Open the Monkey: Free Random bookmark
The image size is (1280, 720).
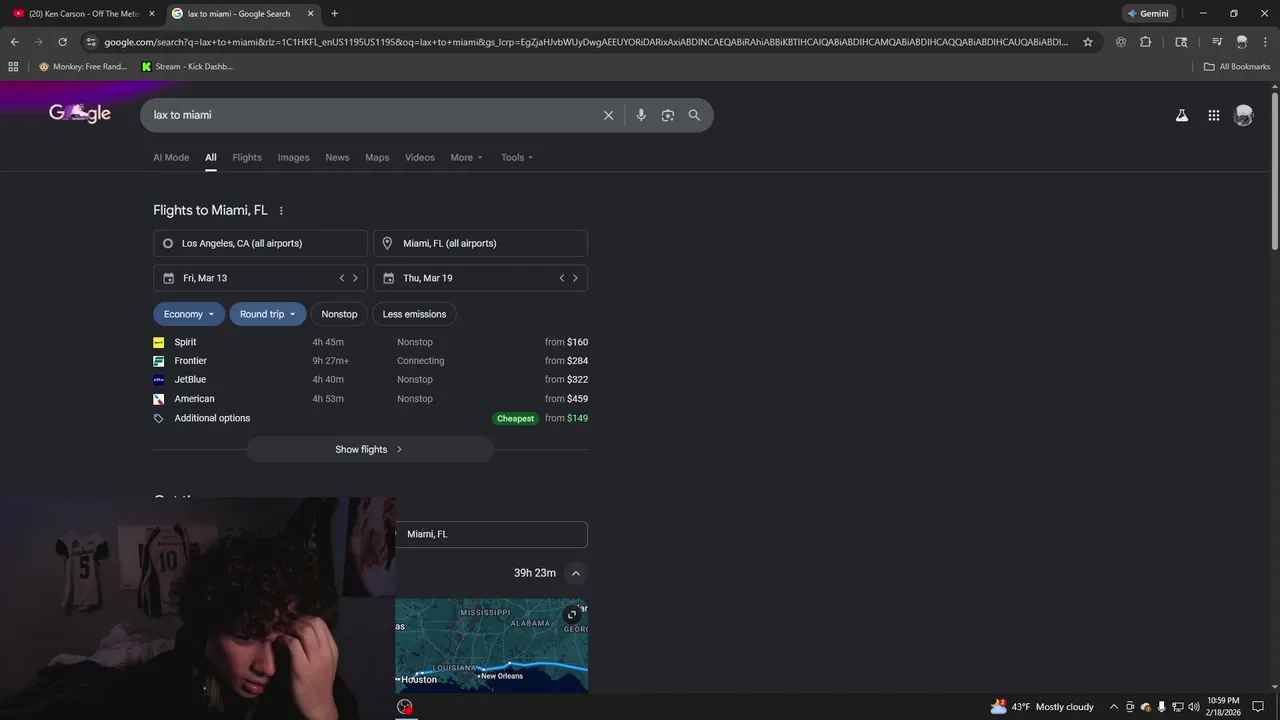83,67
